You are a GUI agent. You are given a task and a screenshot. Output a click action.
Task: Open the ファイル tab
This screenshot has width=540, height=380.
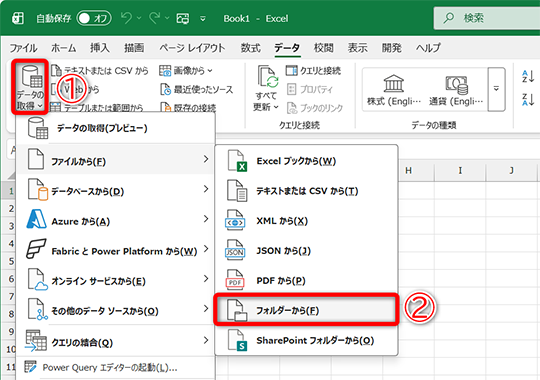pyautogui.click(x=23, y=48)
